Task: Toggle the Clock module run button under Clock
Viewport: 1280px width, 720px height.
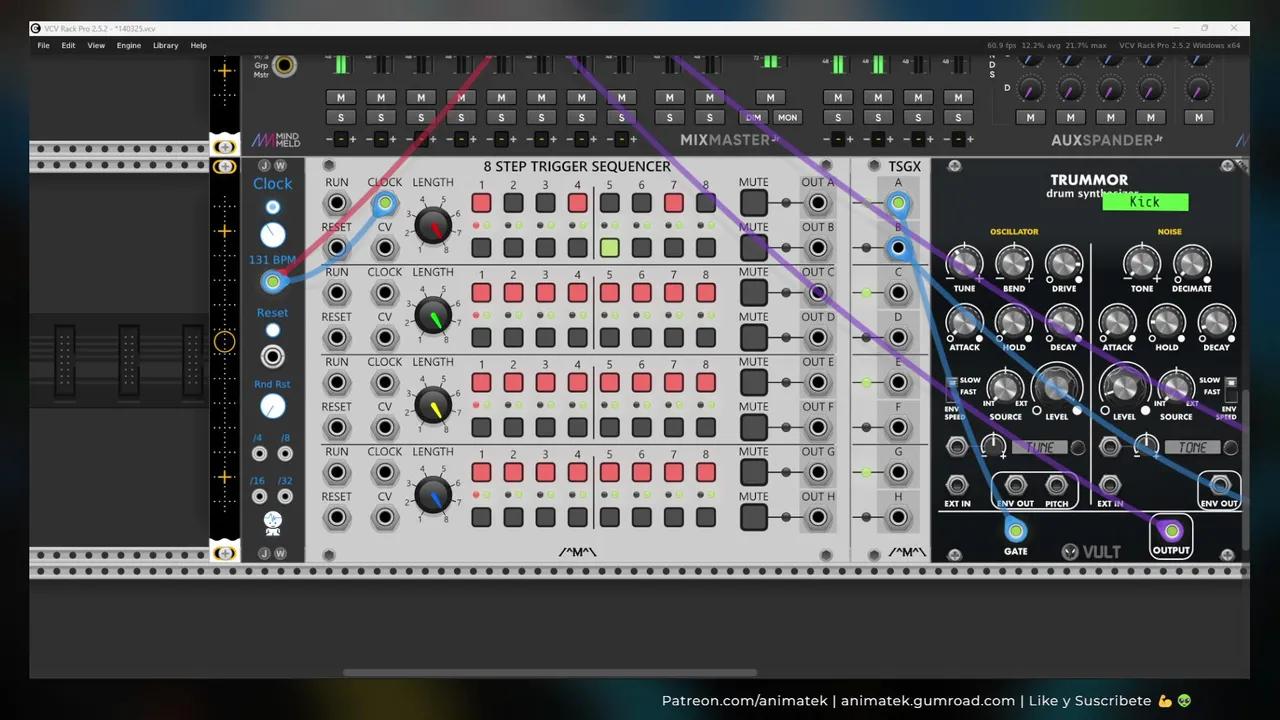Action: pos(272,207)
